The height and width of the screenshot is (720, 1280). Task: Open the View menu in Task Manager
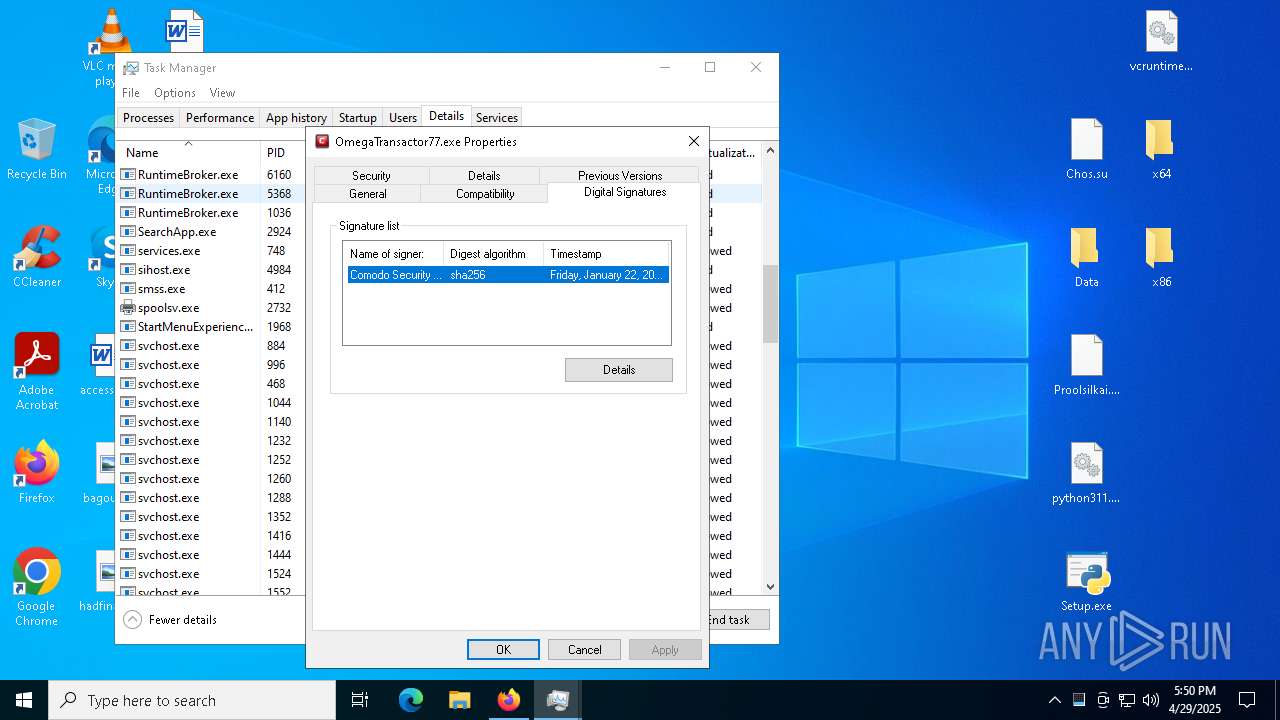[x=222, y=92]
